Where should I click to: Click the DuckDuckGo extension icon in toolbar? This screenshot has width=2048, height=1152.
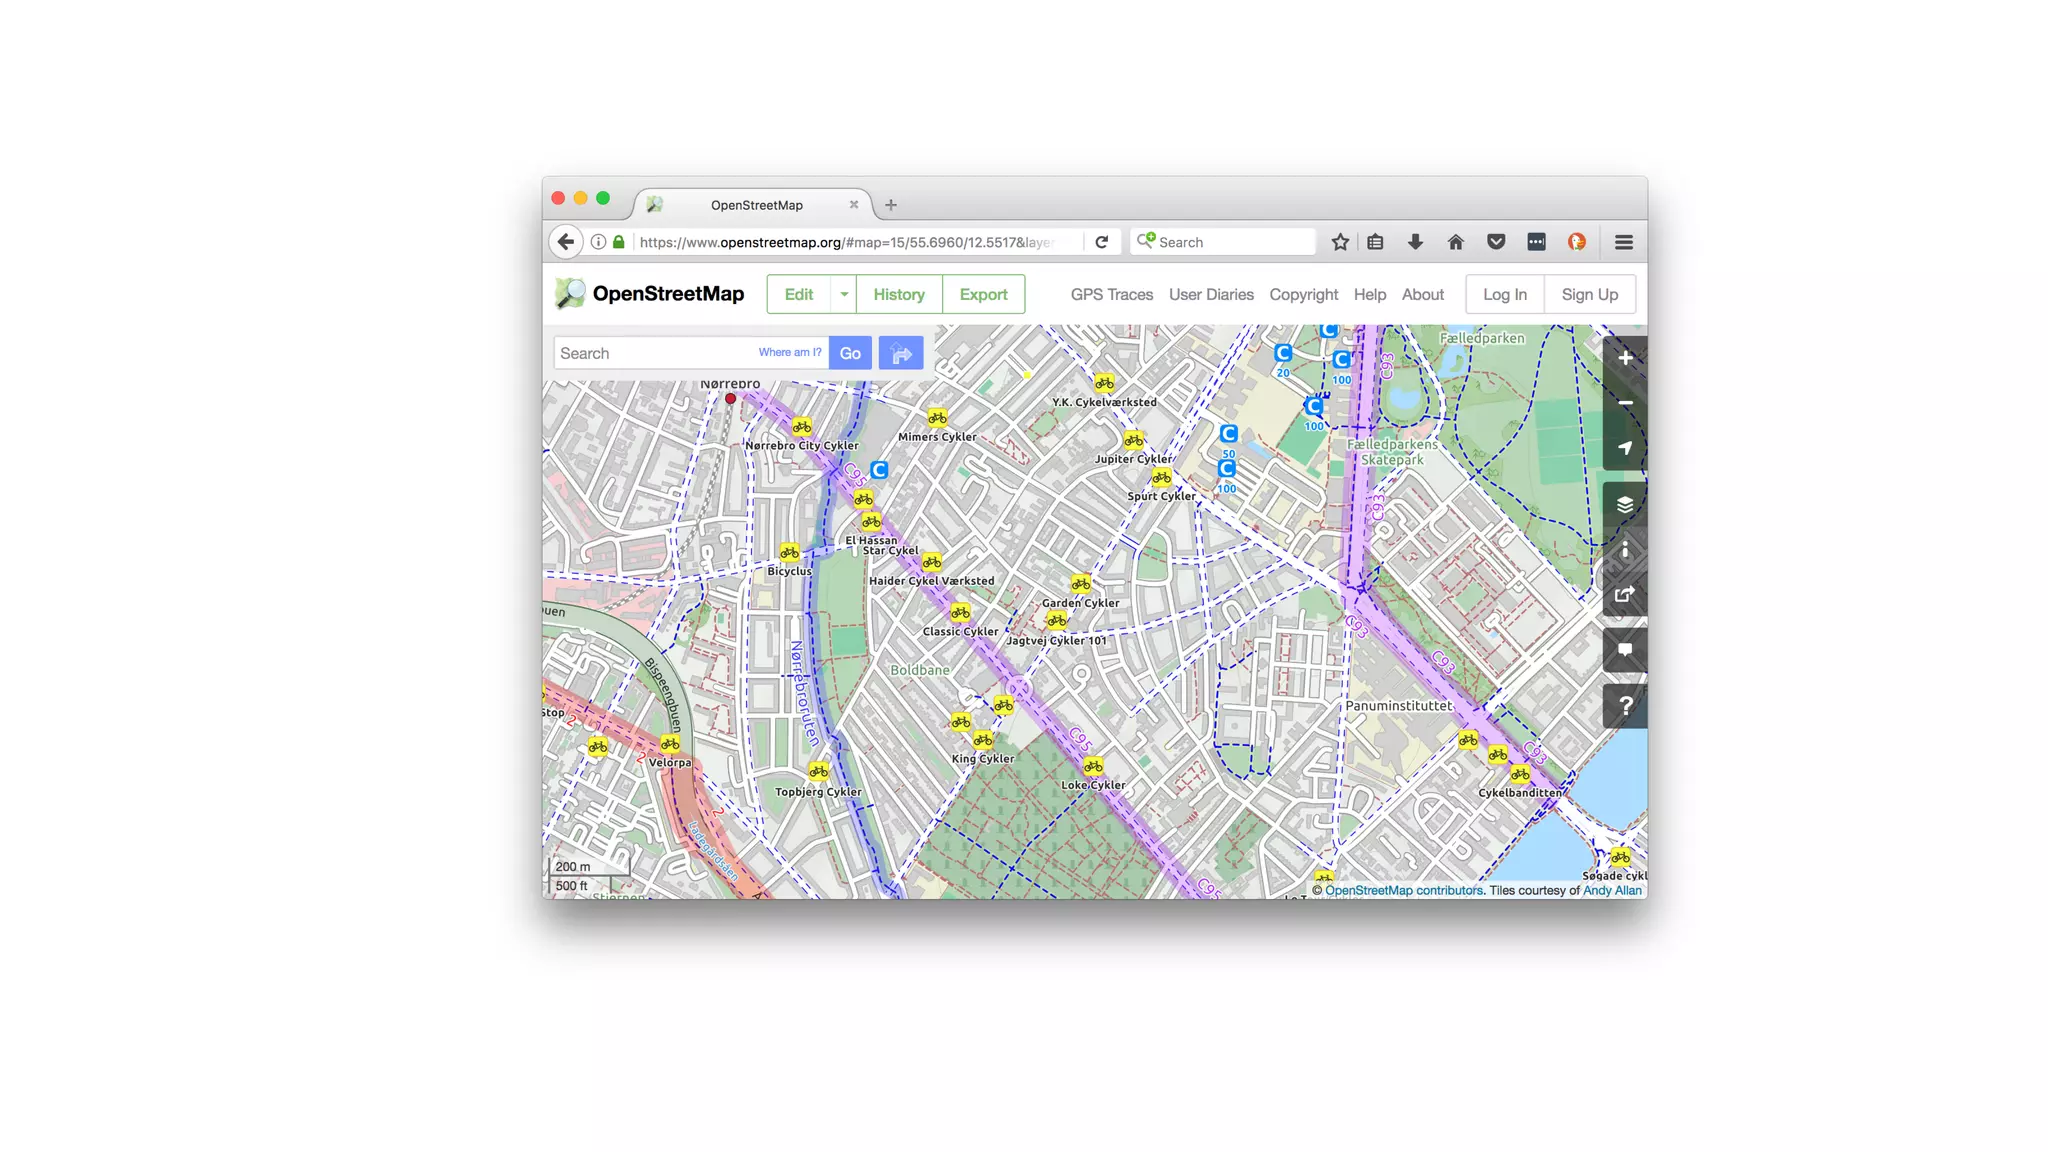point(1577,242)
